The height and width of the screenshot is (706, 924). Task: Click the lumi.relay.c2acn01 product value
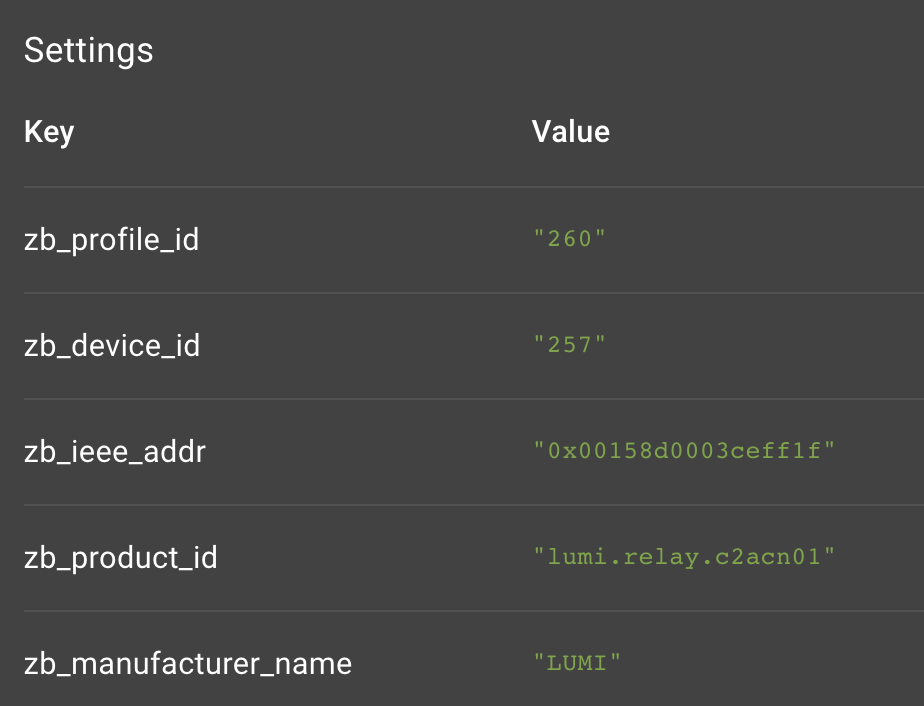point(684,558)
